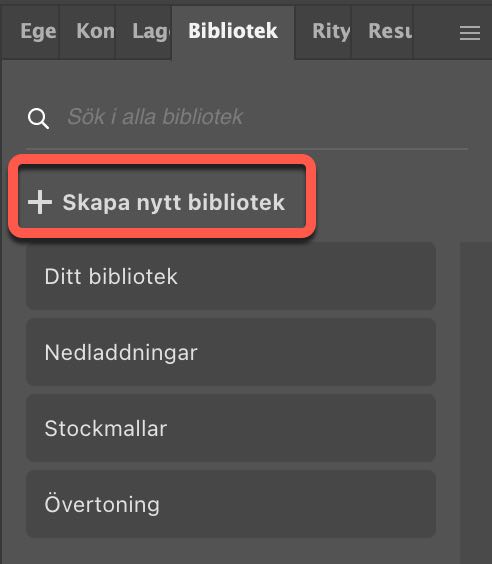
Task: Open the panel hamburger menu
Action: [470, 33]
